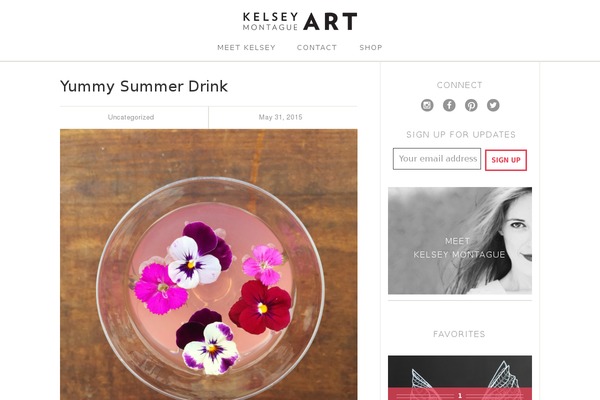Open the flower drink post image
Screen dimensions: 600x400
click(209, 264)
